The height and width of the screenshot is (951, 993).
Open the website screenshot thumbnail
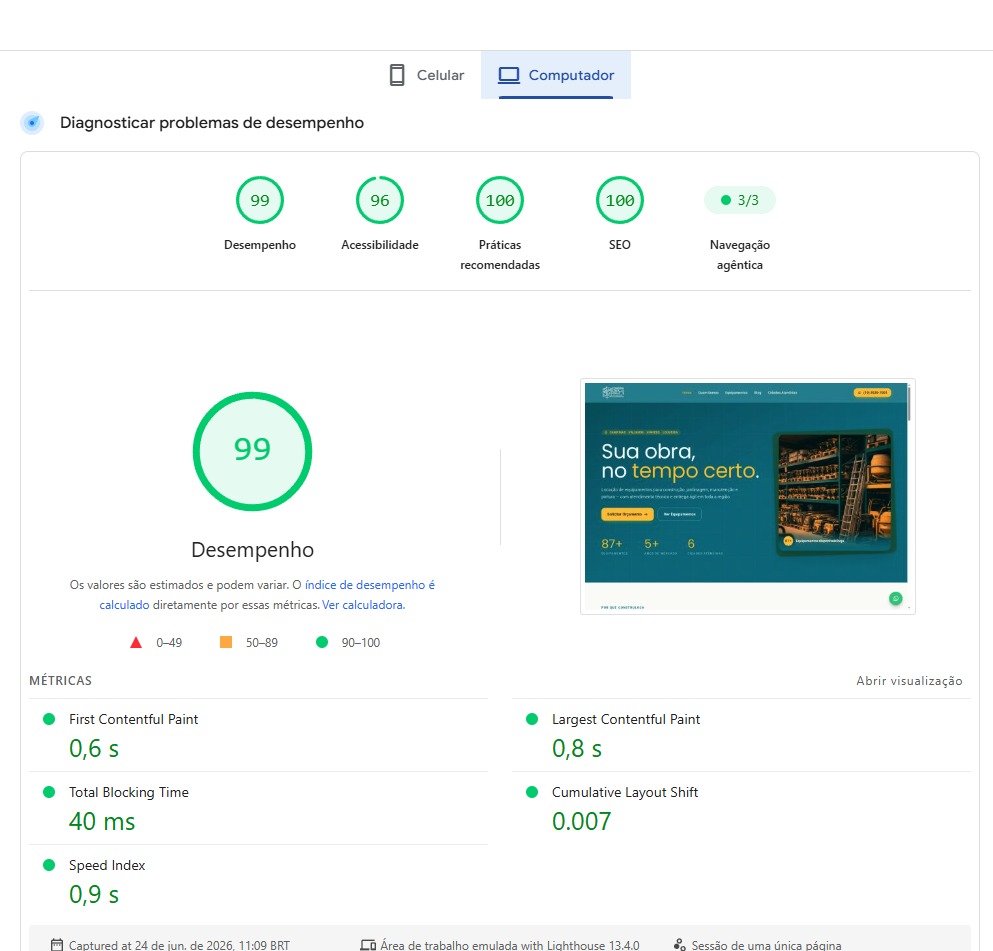747,496
